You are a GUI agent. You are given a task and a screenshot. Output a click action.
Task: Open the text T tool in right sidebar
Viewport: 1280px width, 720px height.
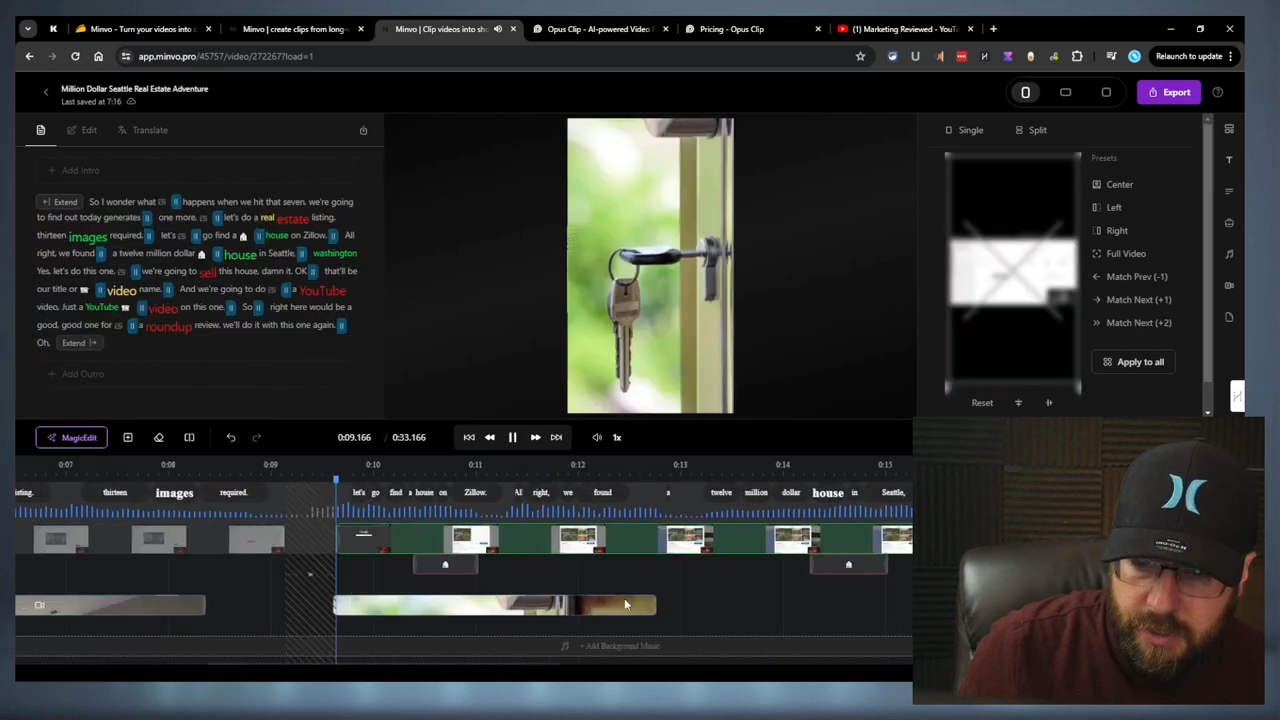[1229, 160]
